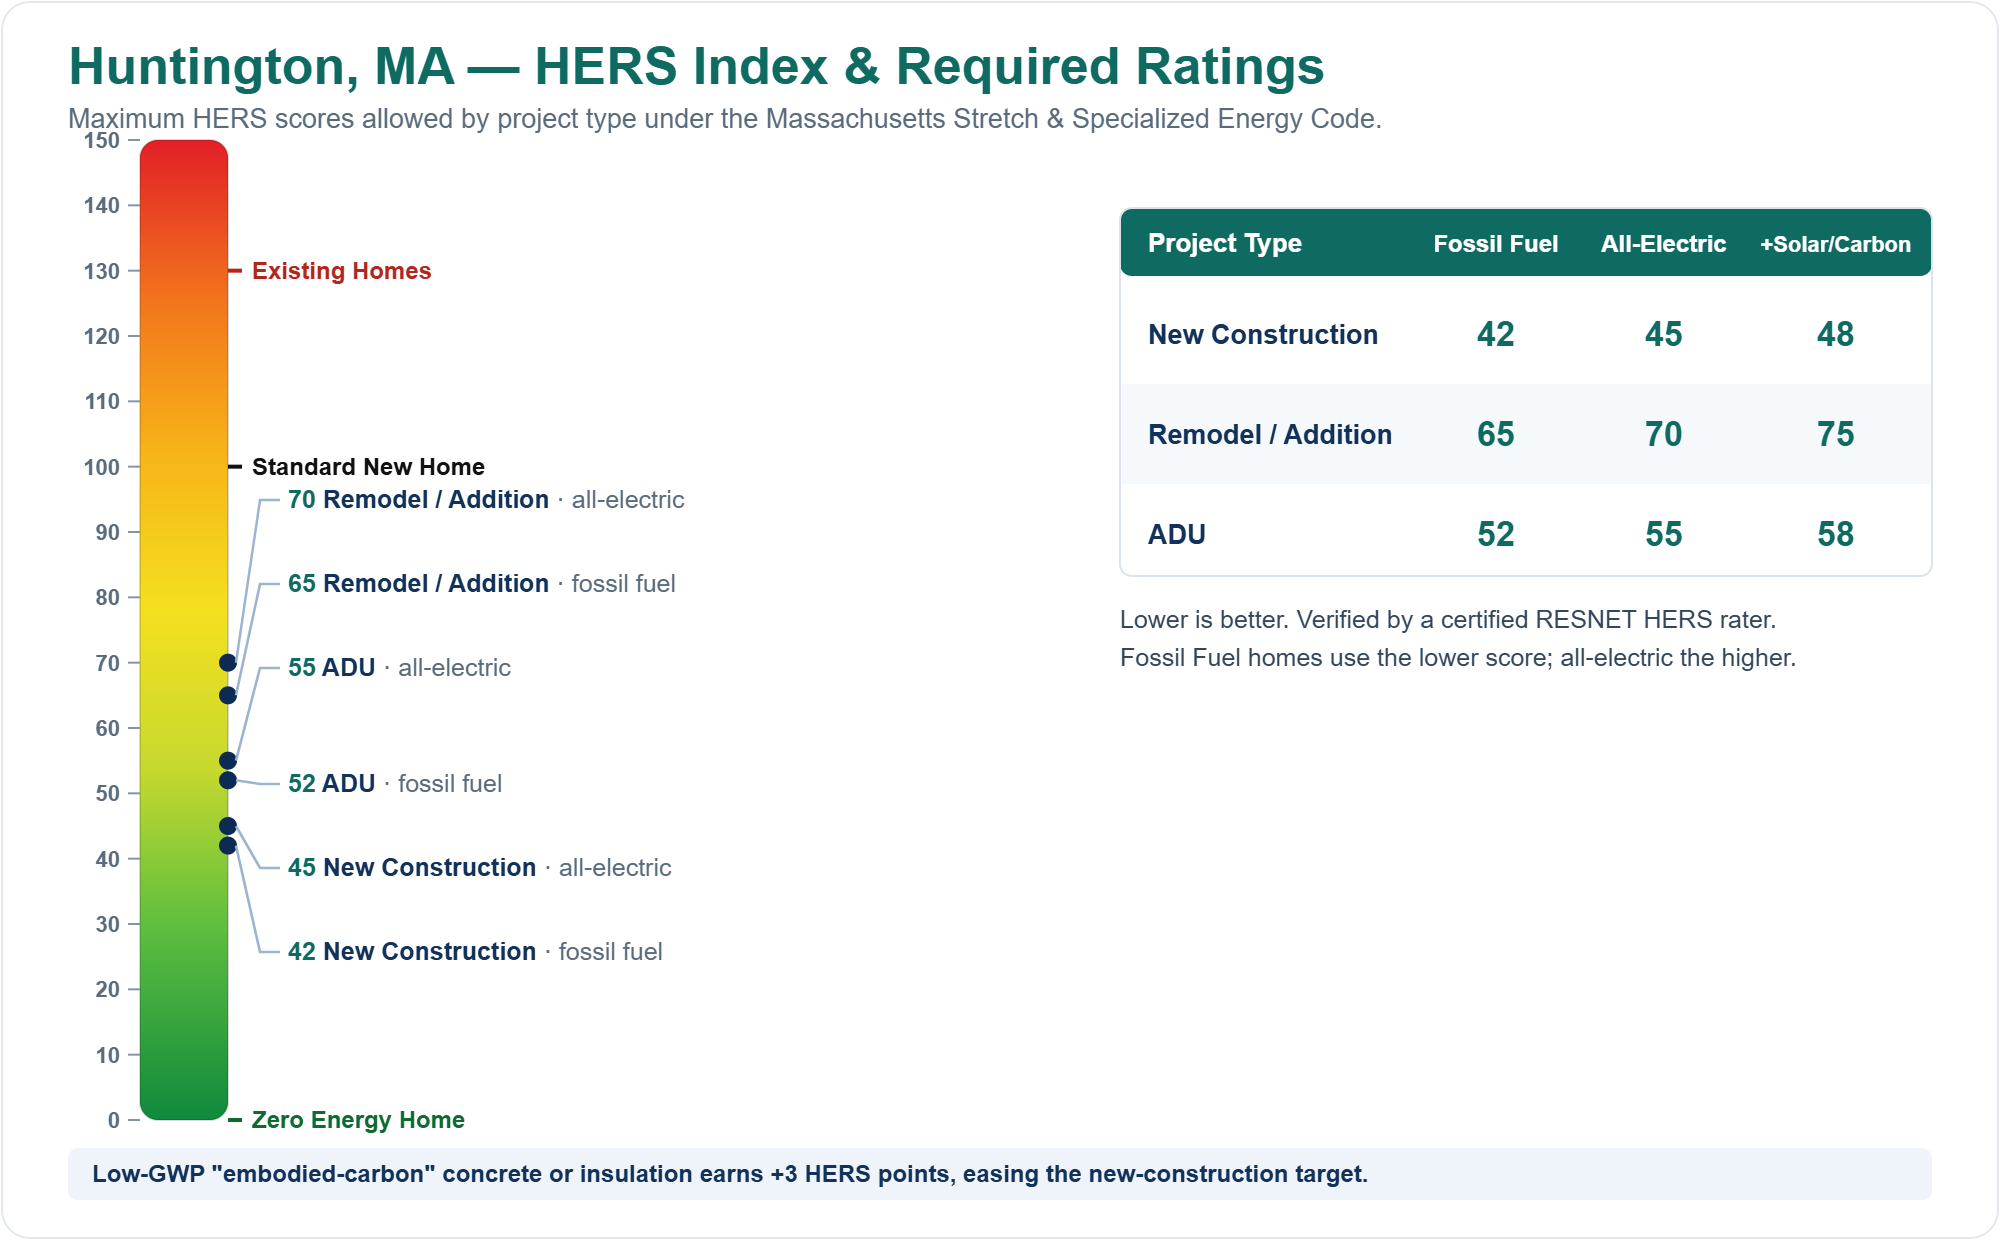Click the title 'Huntington, MA — HERS Index & Required Ratings'
The image size is (2000, 1240).
(696, 67)
